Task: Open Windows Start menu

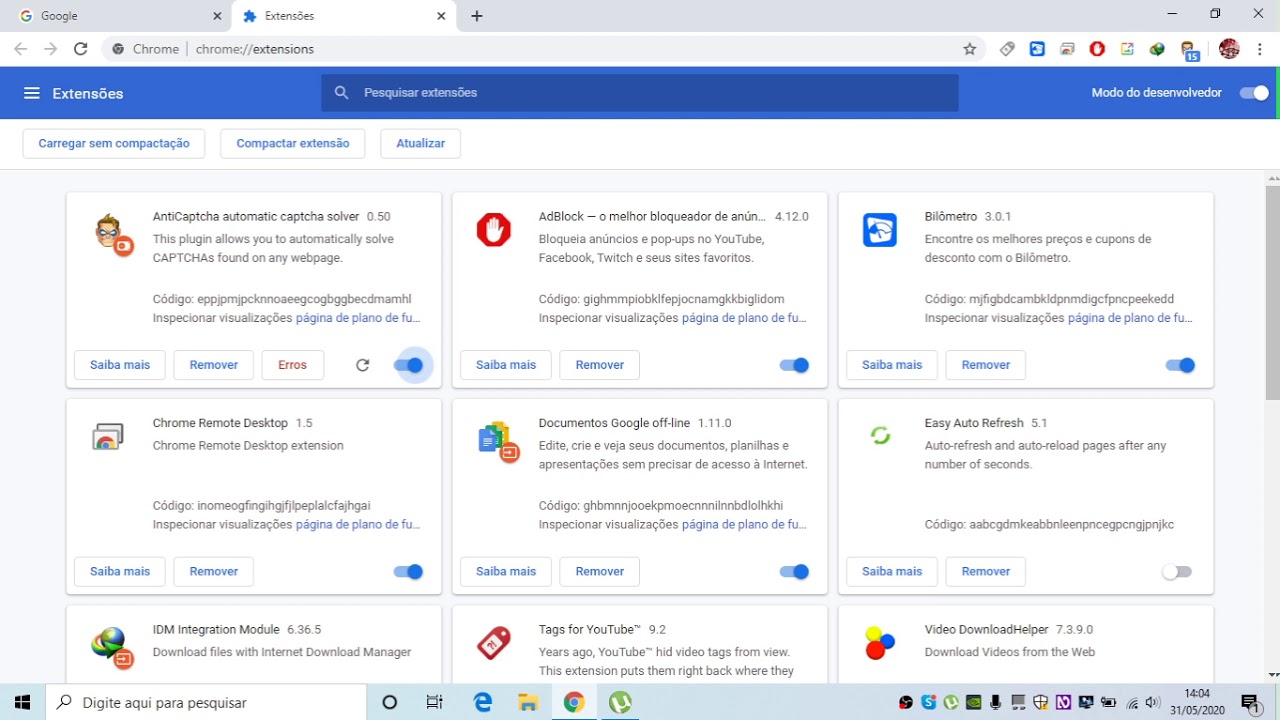Action: click(x=22, y=703)
